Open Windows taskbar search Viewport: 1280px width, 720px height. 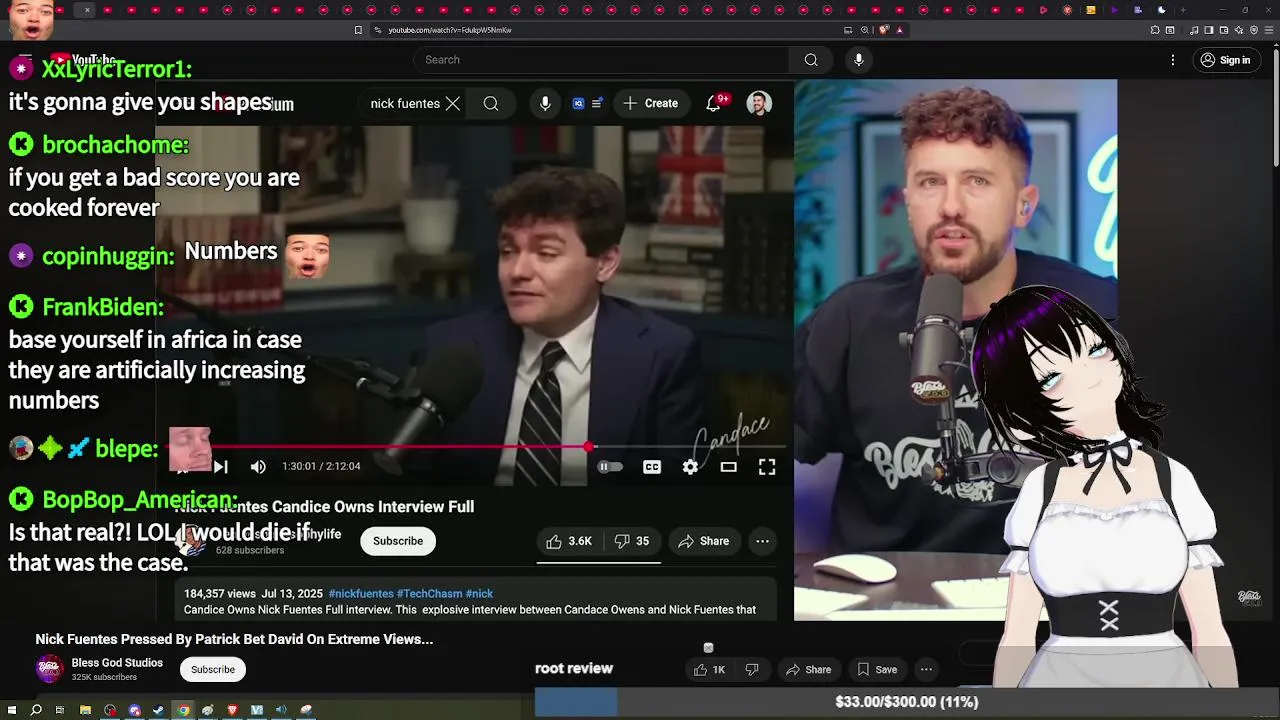(x=36, y=710)
